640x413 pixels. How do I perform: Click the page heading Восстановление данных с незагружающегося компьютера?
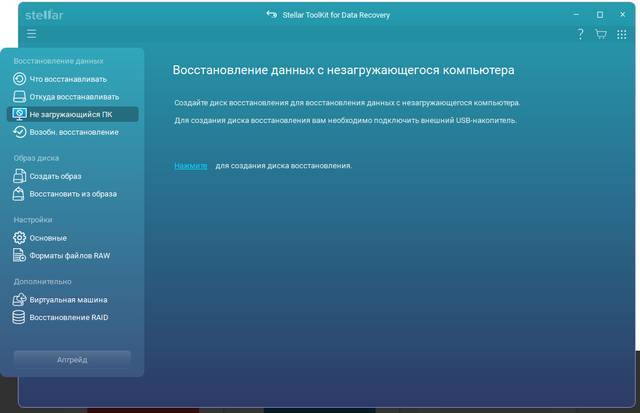(343, 70)
